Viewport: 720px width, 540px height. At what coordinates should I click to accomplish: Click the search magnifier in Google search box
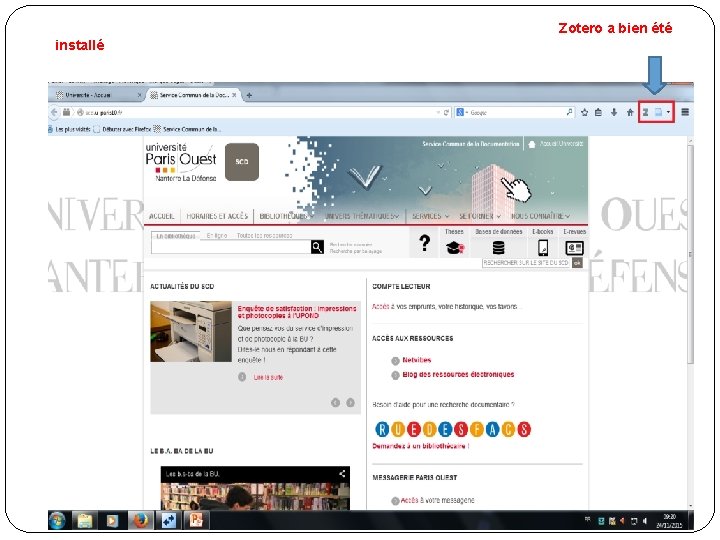point(569,112)
